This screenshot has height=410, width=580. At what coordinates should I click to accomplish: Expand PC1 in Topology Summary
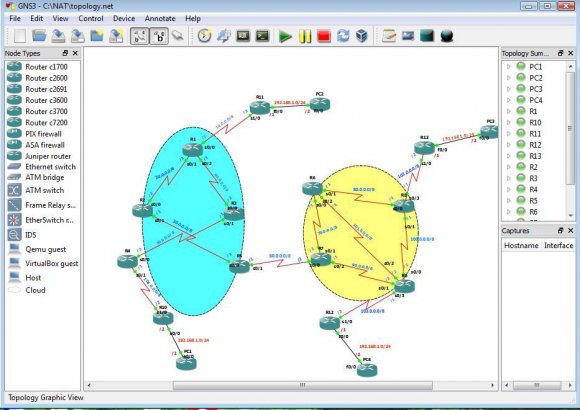[509, 67]
